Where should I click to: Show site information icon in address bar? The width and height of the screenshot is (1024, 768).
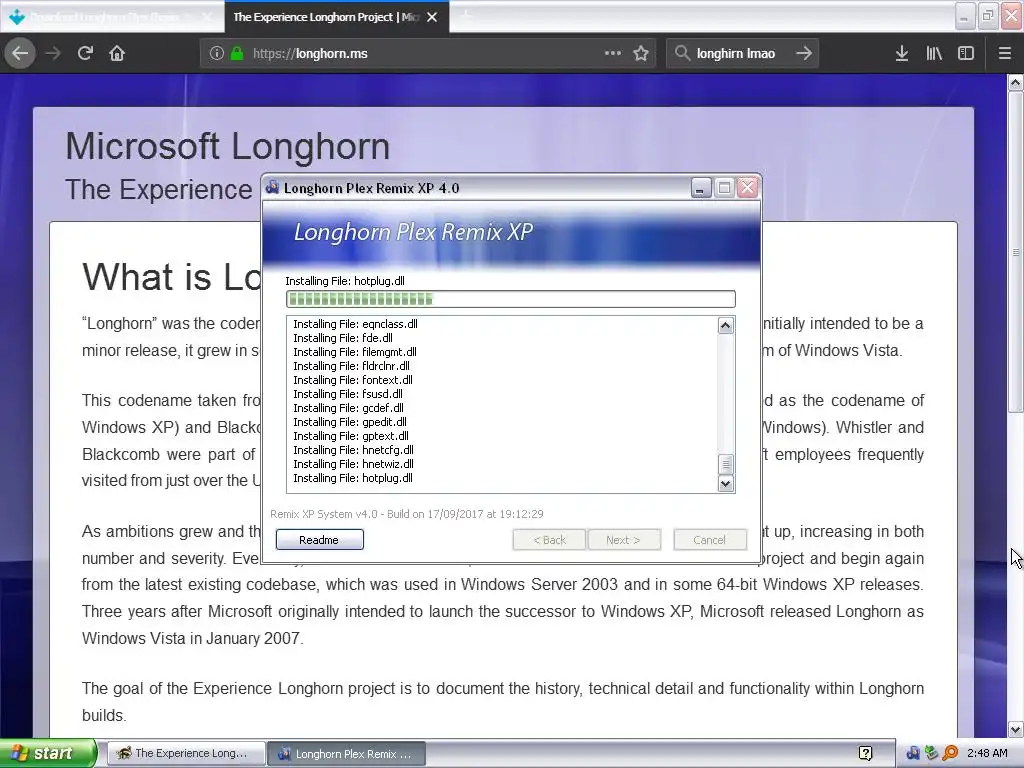(216, 53)
